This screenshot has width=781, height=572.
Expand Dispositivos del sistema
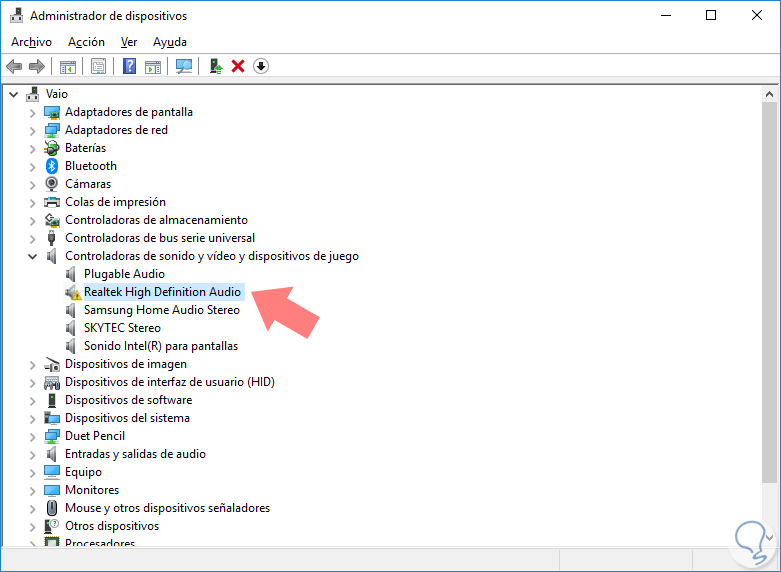pyautogui.click(x=32, y=419)
